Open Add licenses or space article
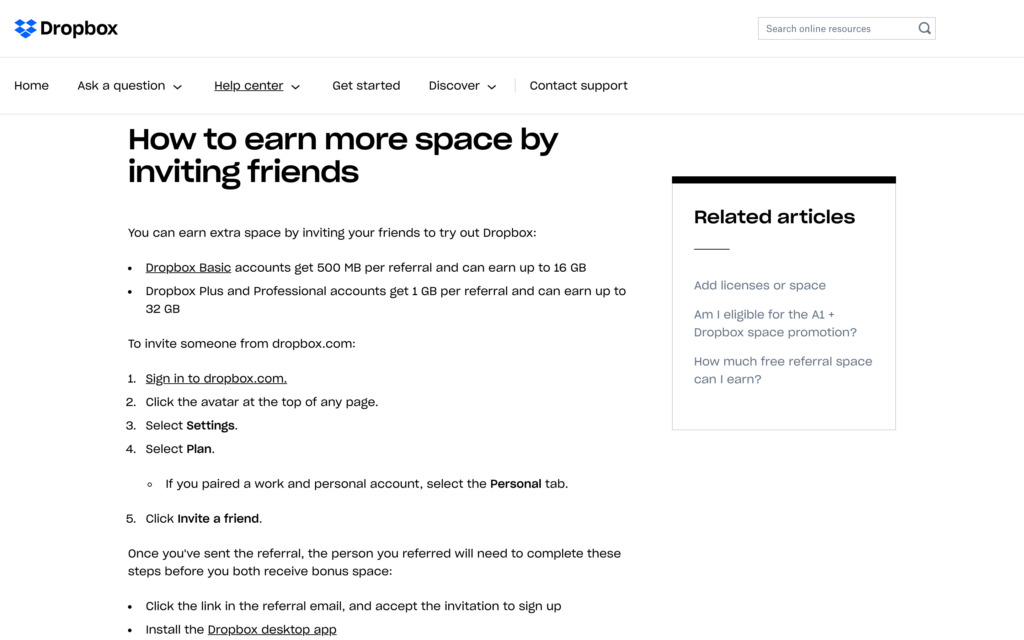This screenshot has height=640, width=1024. click(760, 285)
